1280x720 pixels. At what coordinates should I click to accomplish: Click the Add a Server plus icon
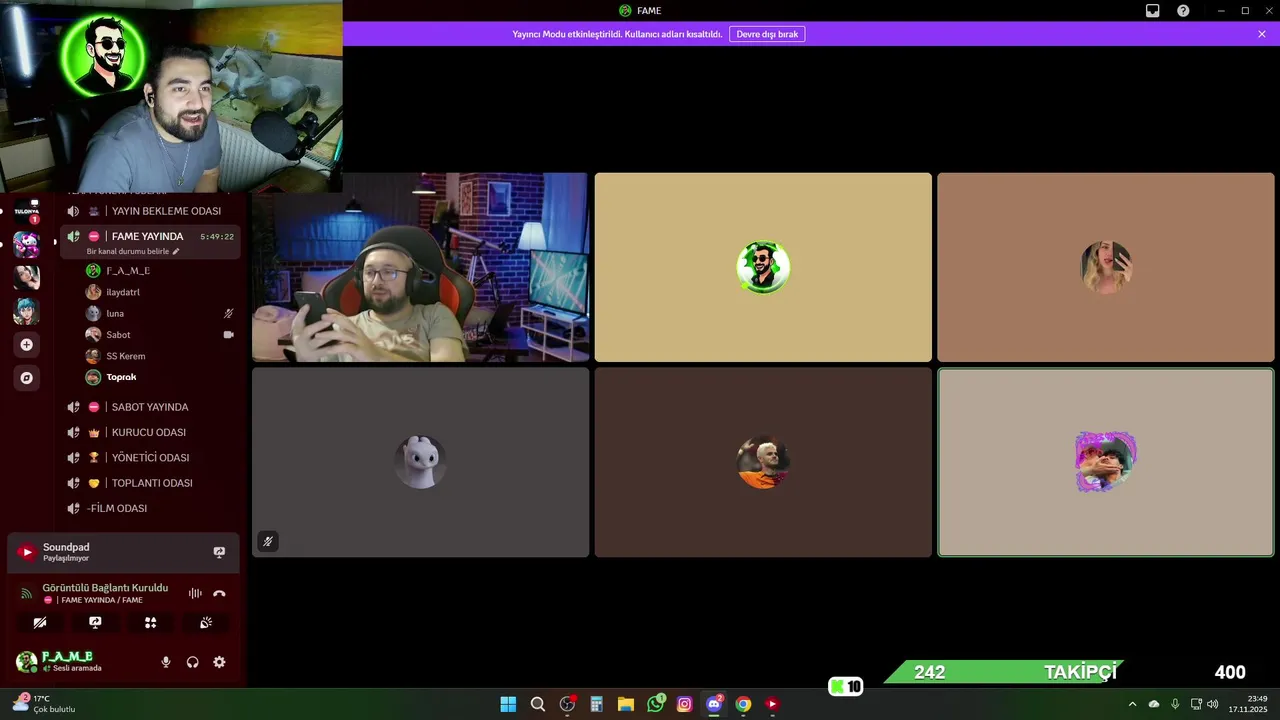pyautogui.click(x=27, y=345)
